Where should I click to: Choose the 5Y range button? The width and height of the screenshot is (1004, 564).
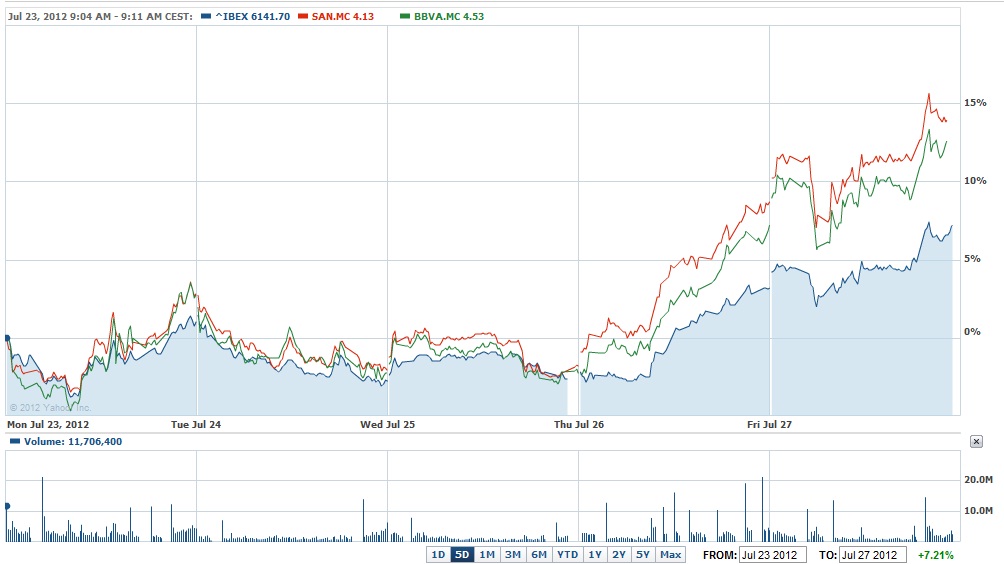click(x=642, y=554)
